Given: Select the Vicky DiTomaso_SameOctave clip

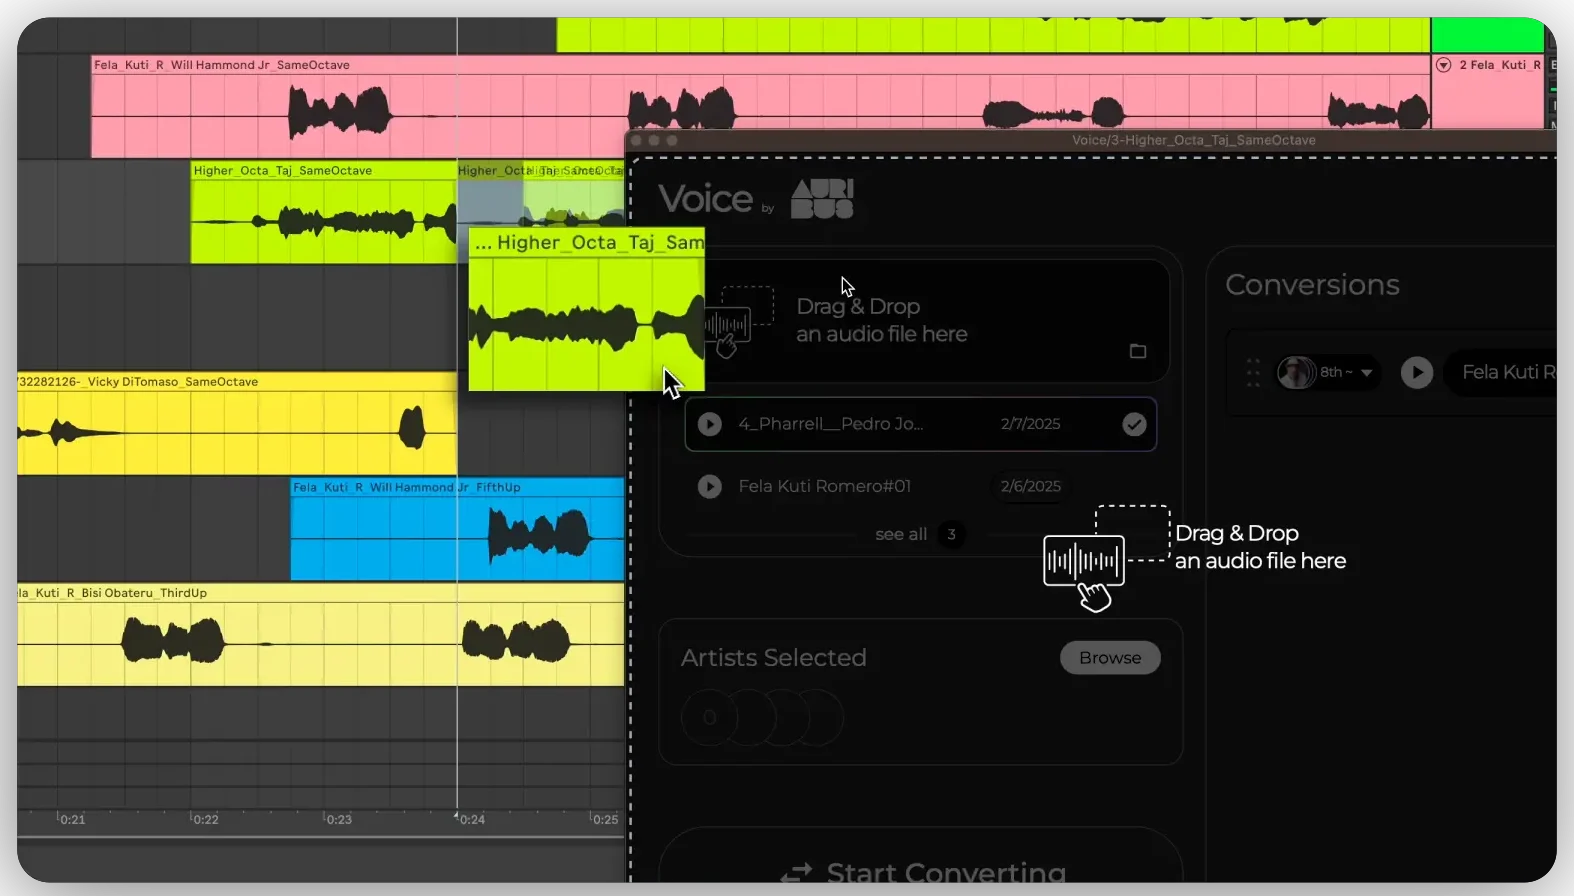Looking at the screenshot, I should (x=237, y=423).
